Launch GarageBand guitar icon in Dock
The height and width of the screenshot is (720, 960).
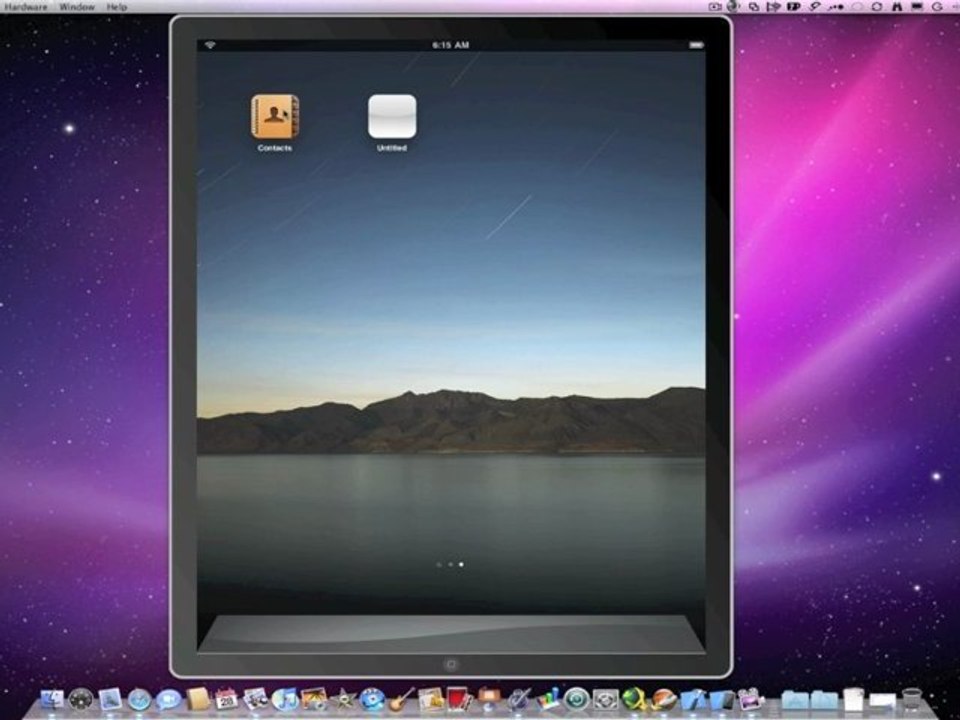pos(402,699)
